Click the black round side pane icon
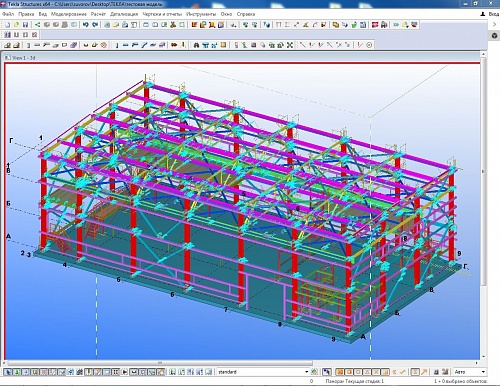The height and width of the screenshot is (386, 500). point(494,36)
